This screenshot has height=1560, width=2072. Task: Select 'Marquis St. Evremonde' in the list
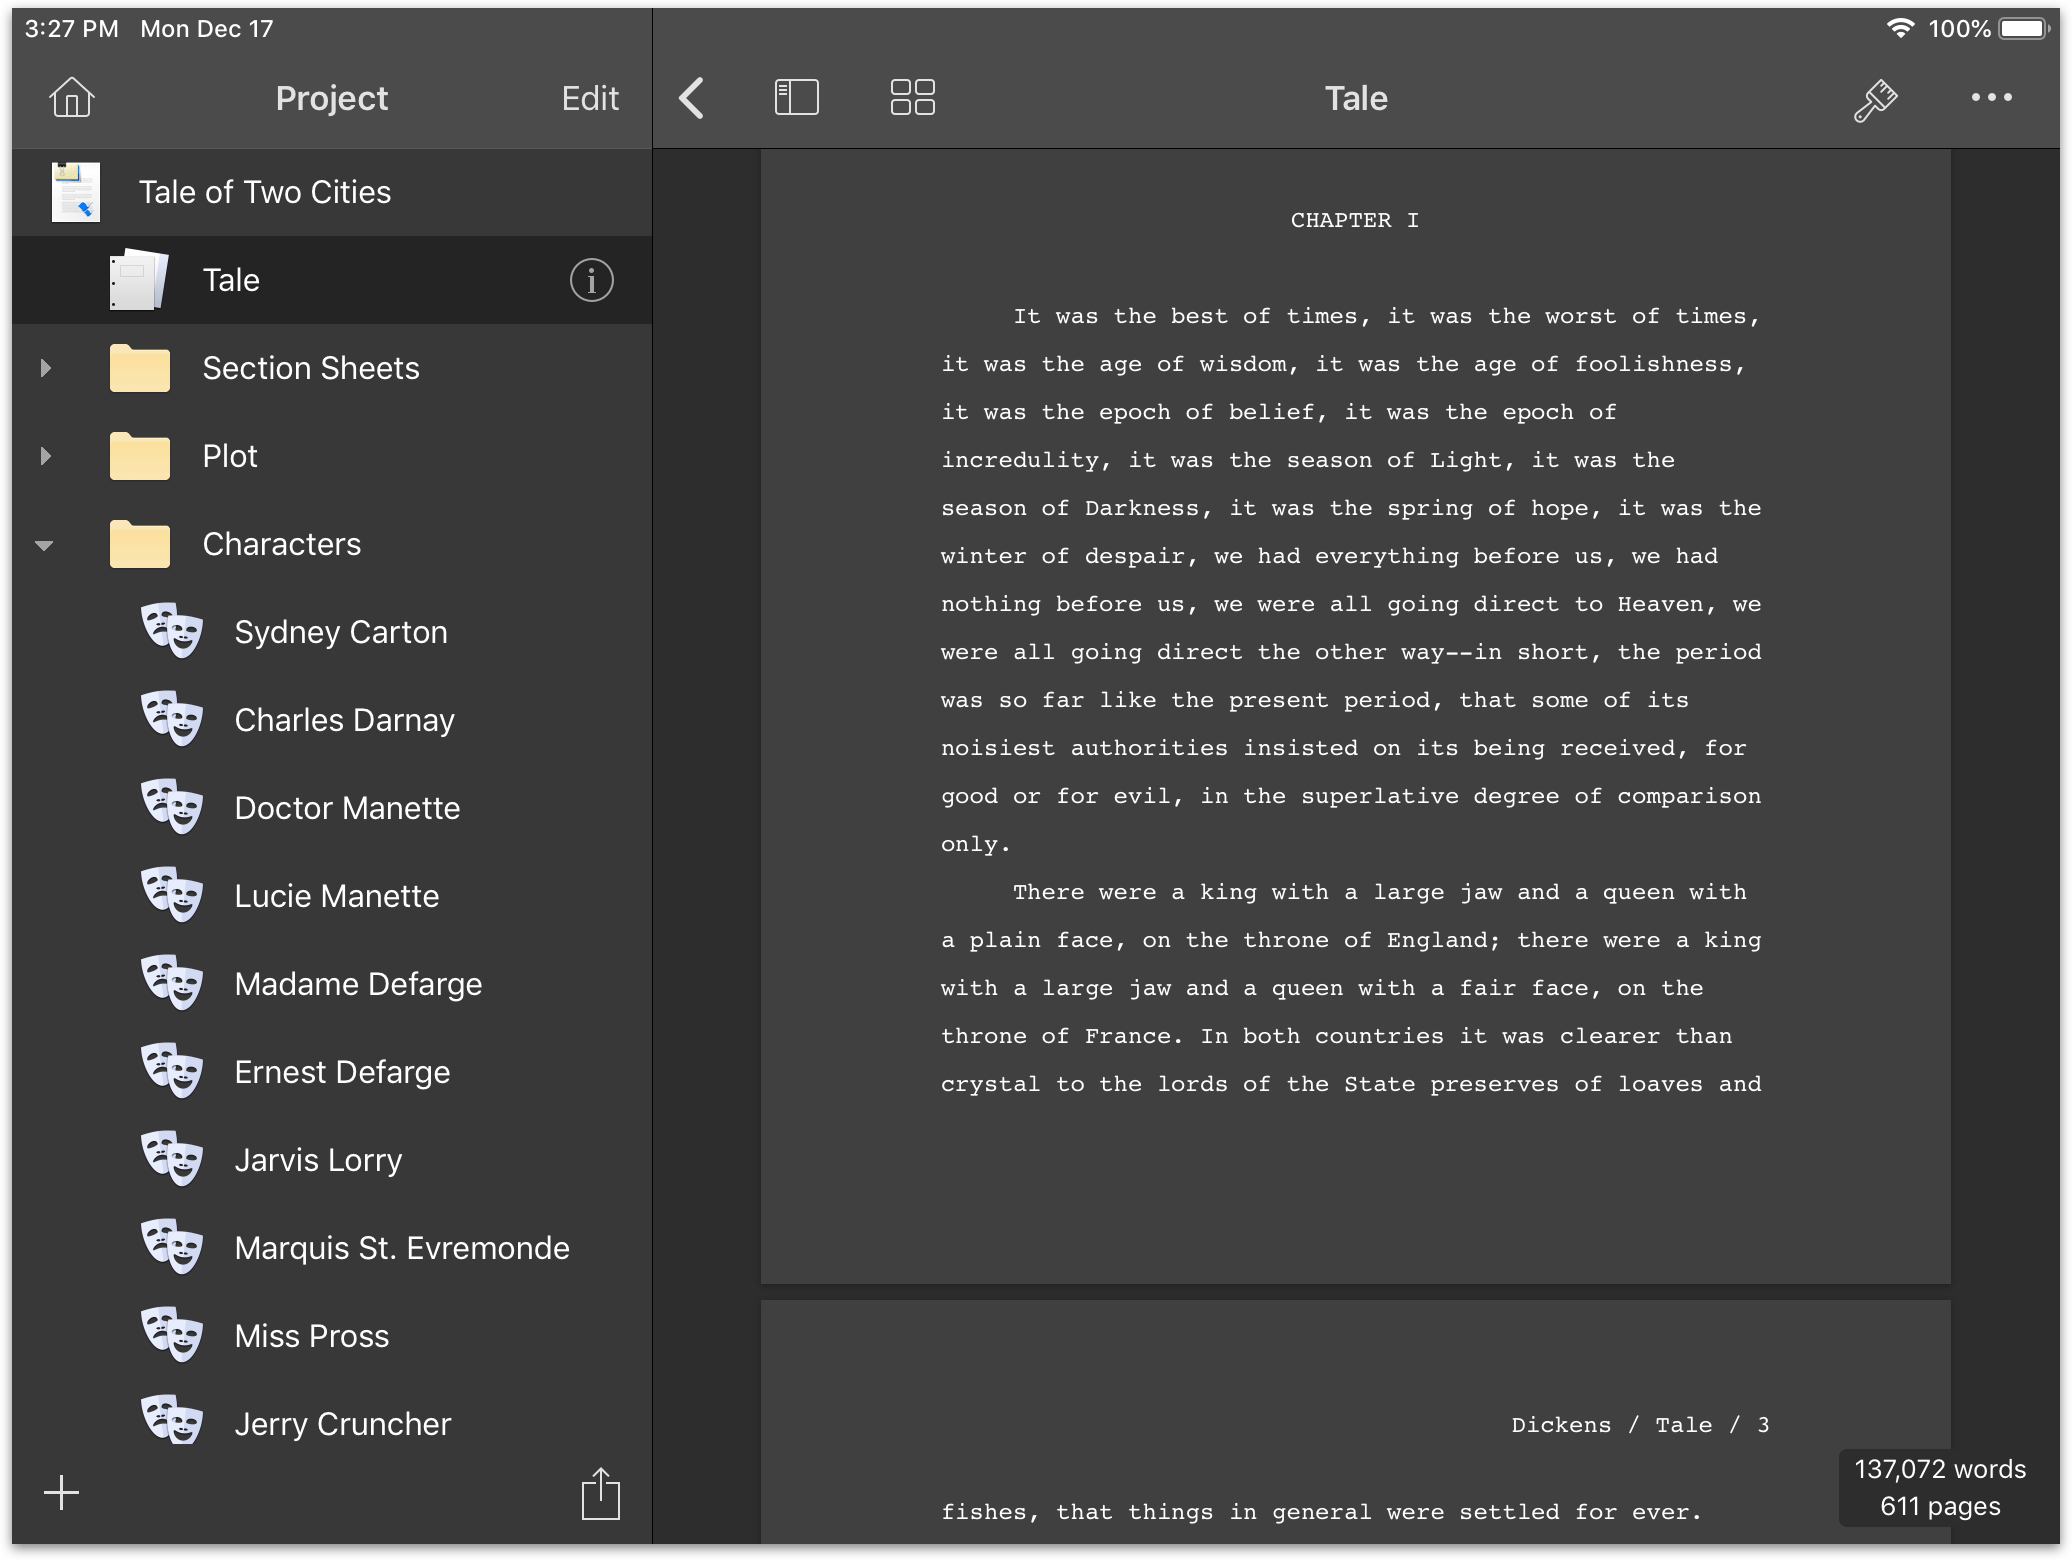pyautogui.click(x=402, y=1248)
